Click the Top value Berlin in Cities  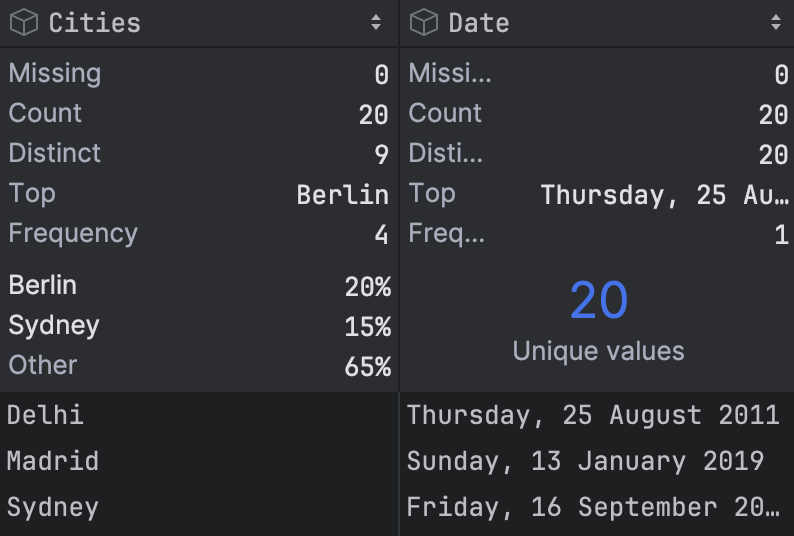pyautogui.click(x=343, y=195)
